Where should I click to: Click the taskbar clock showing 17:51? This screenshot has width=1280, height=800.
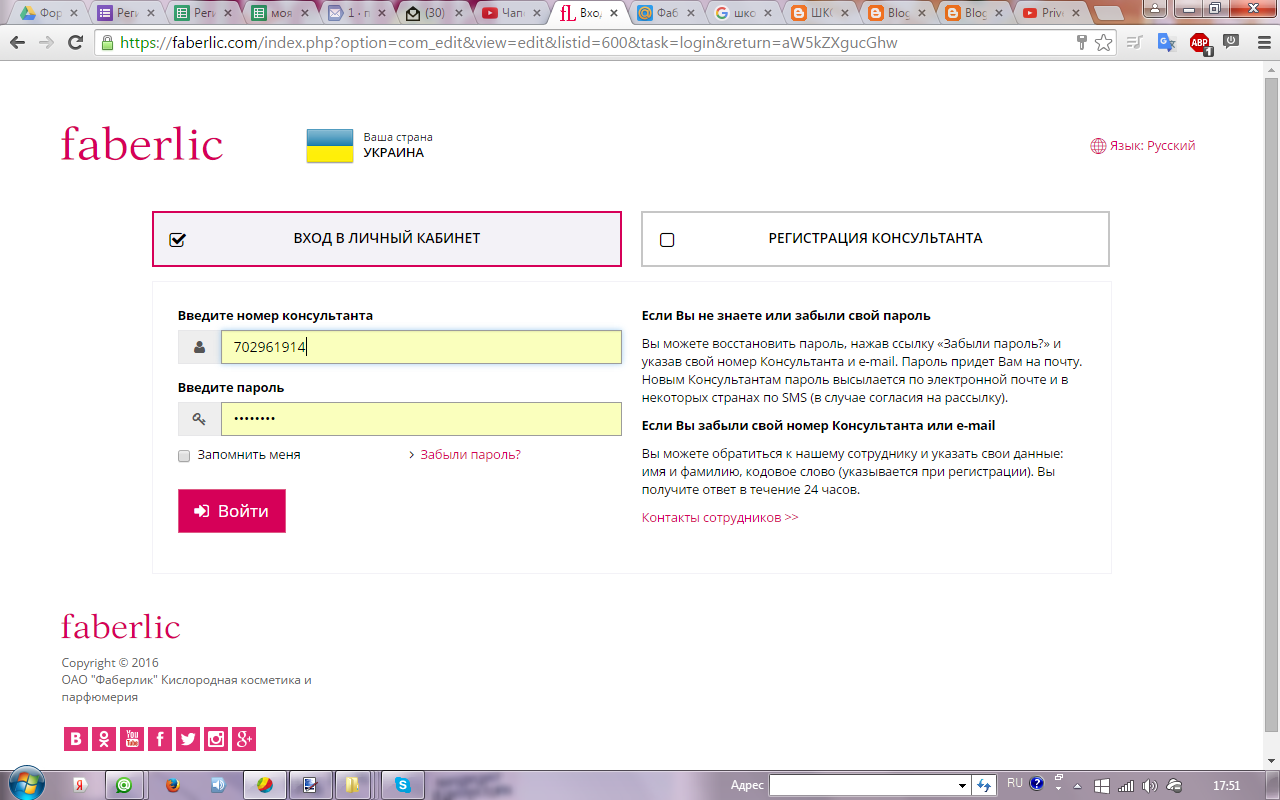click(1226, 785)
